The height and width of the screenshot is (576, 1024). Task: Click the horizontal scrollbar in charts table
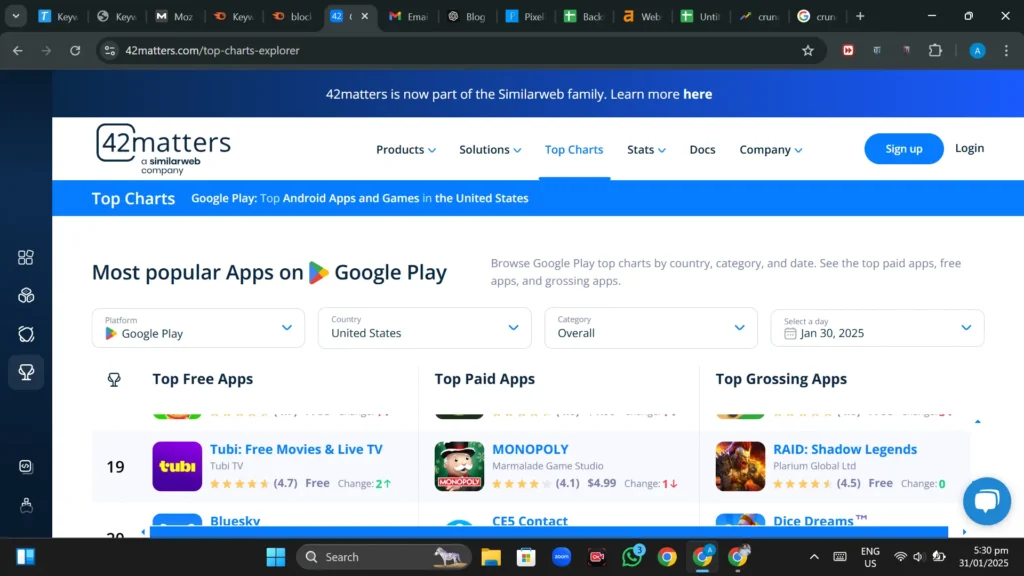point(549,532)
